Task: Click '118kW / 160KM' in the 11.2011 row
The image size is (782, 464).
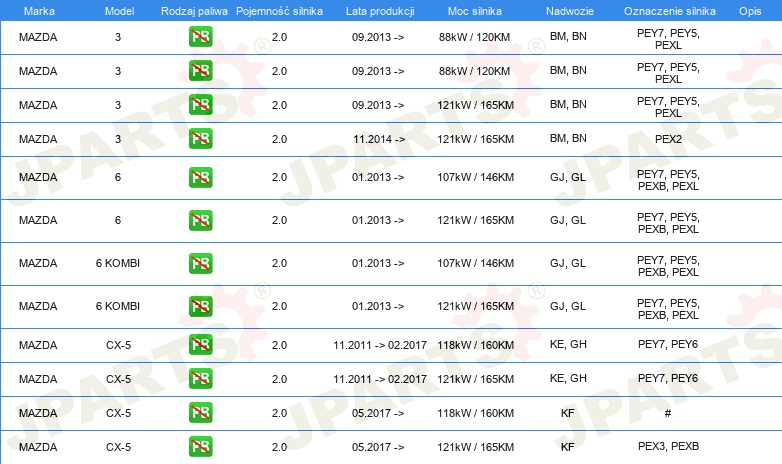Action: (476, 345)
